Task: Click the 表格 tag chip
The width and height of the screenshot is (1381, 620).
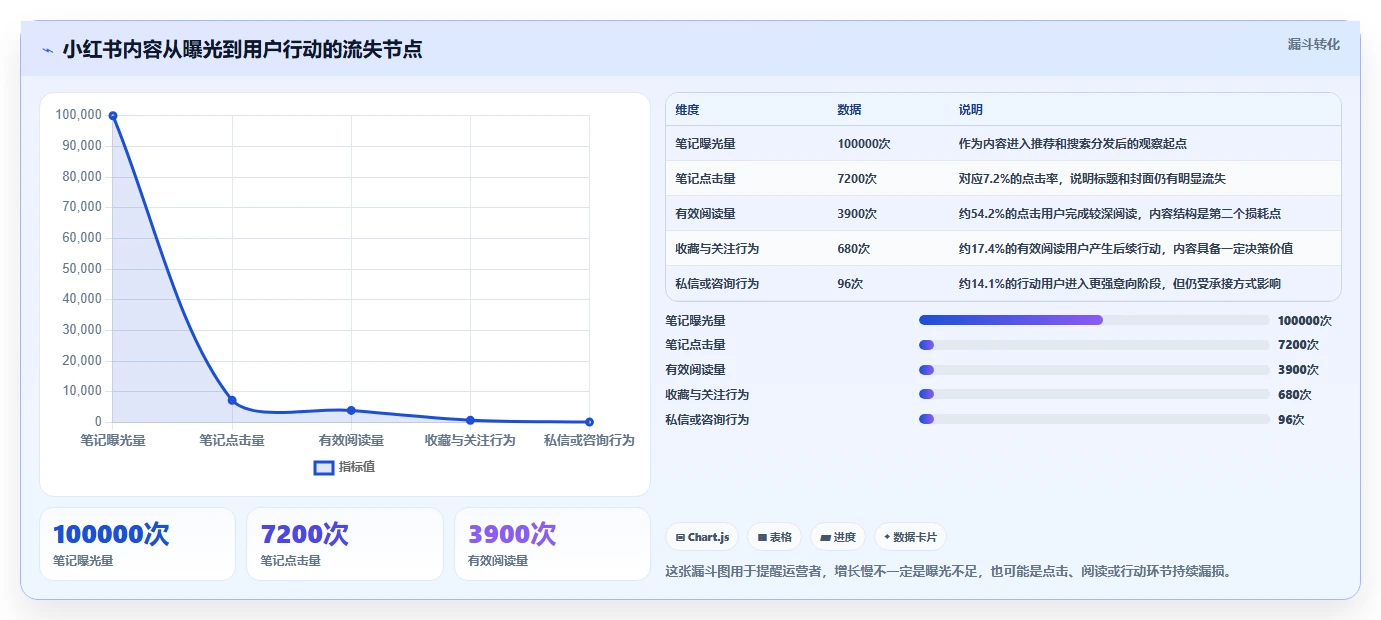Action: coord(775,537)
